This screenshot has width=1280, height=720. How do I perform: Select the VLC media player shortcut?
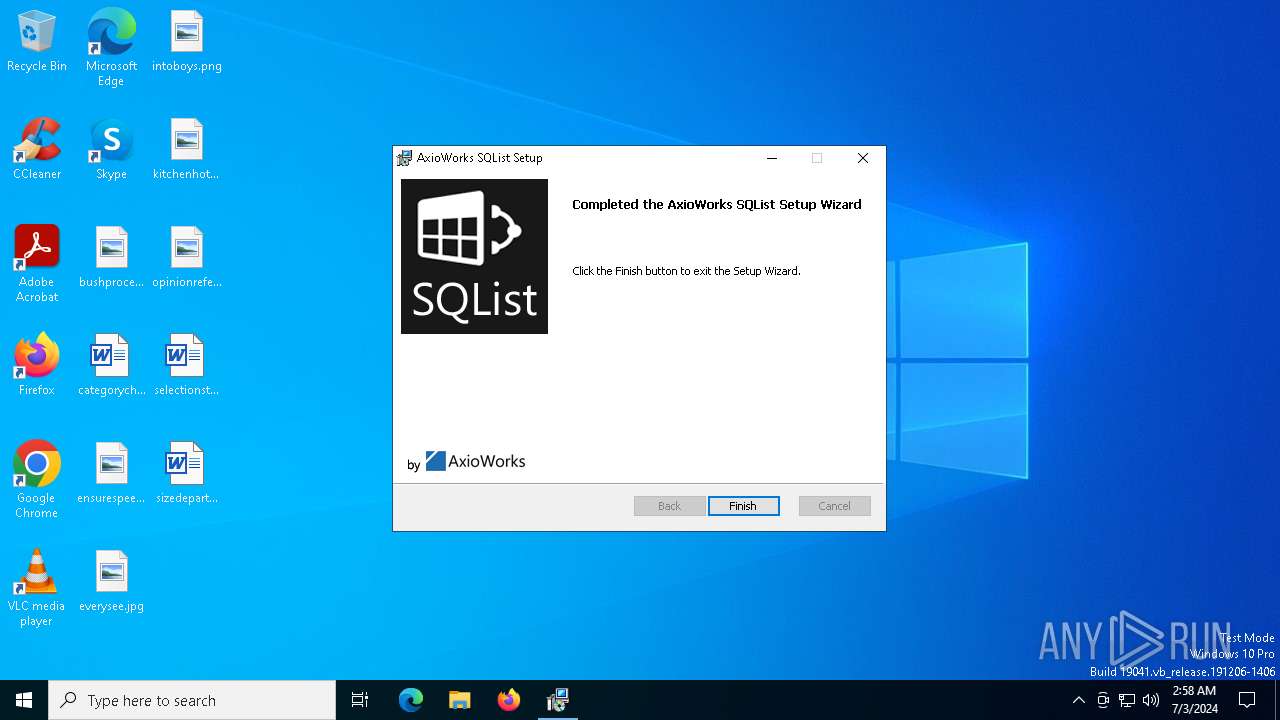point(37,588)
